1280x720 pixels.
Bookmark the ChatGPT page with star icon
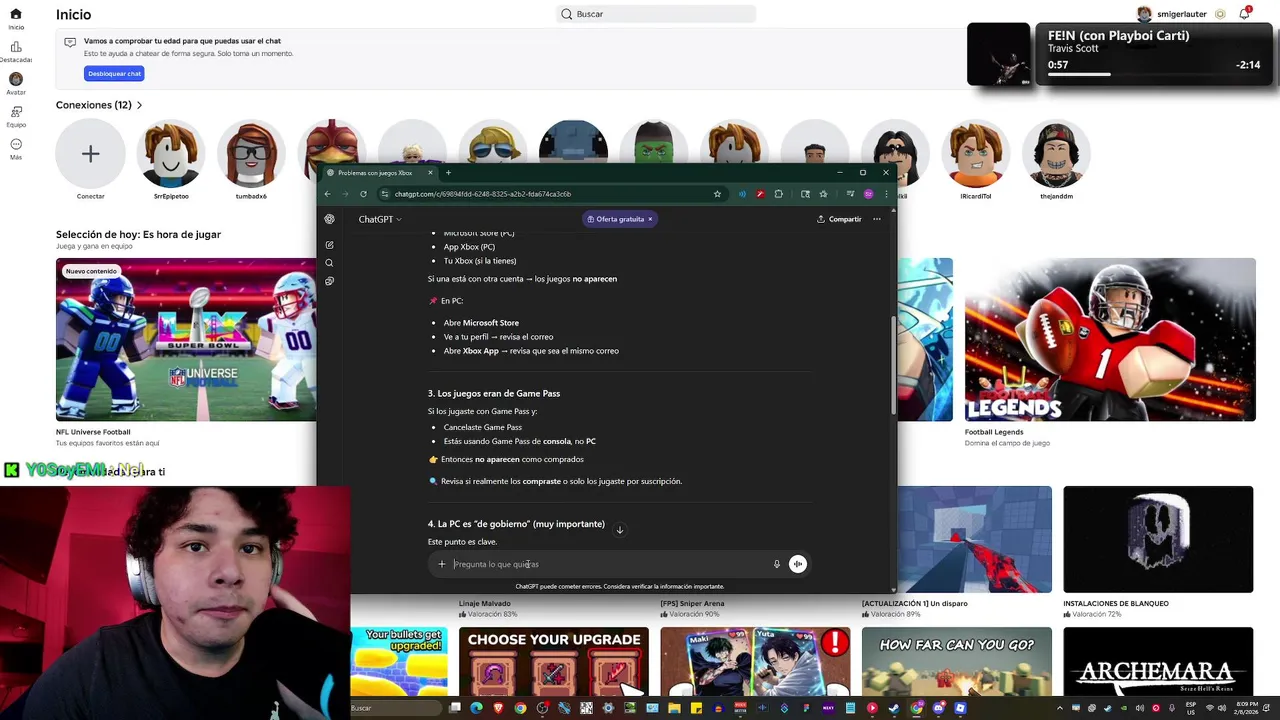point(717,194)
